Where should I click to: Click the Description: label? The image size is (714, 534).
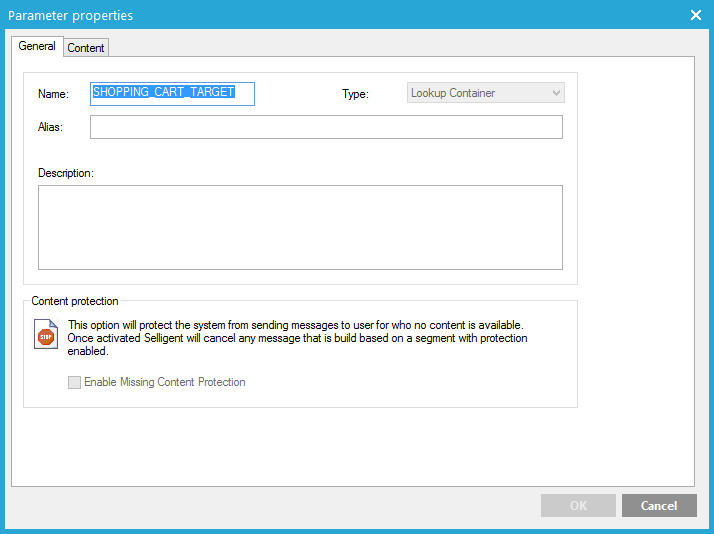(65, 173)
